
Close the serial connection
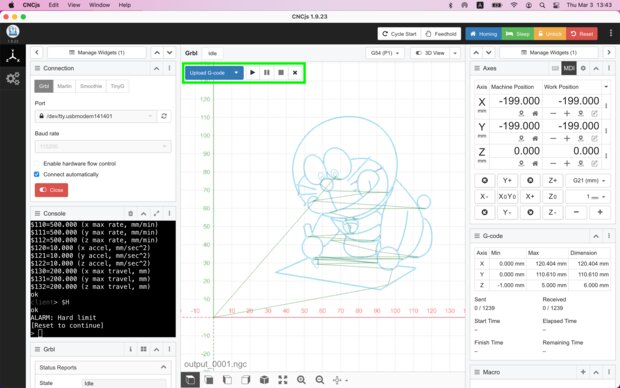pos(51,190)
